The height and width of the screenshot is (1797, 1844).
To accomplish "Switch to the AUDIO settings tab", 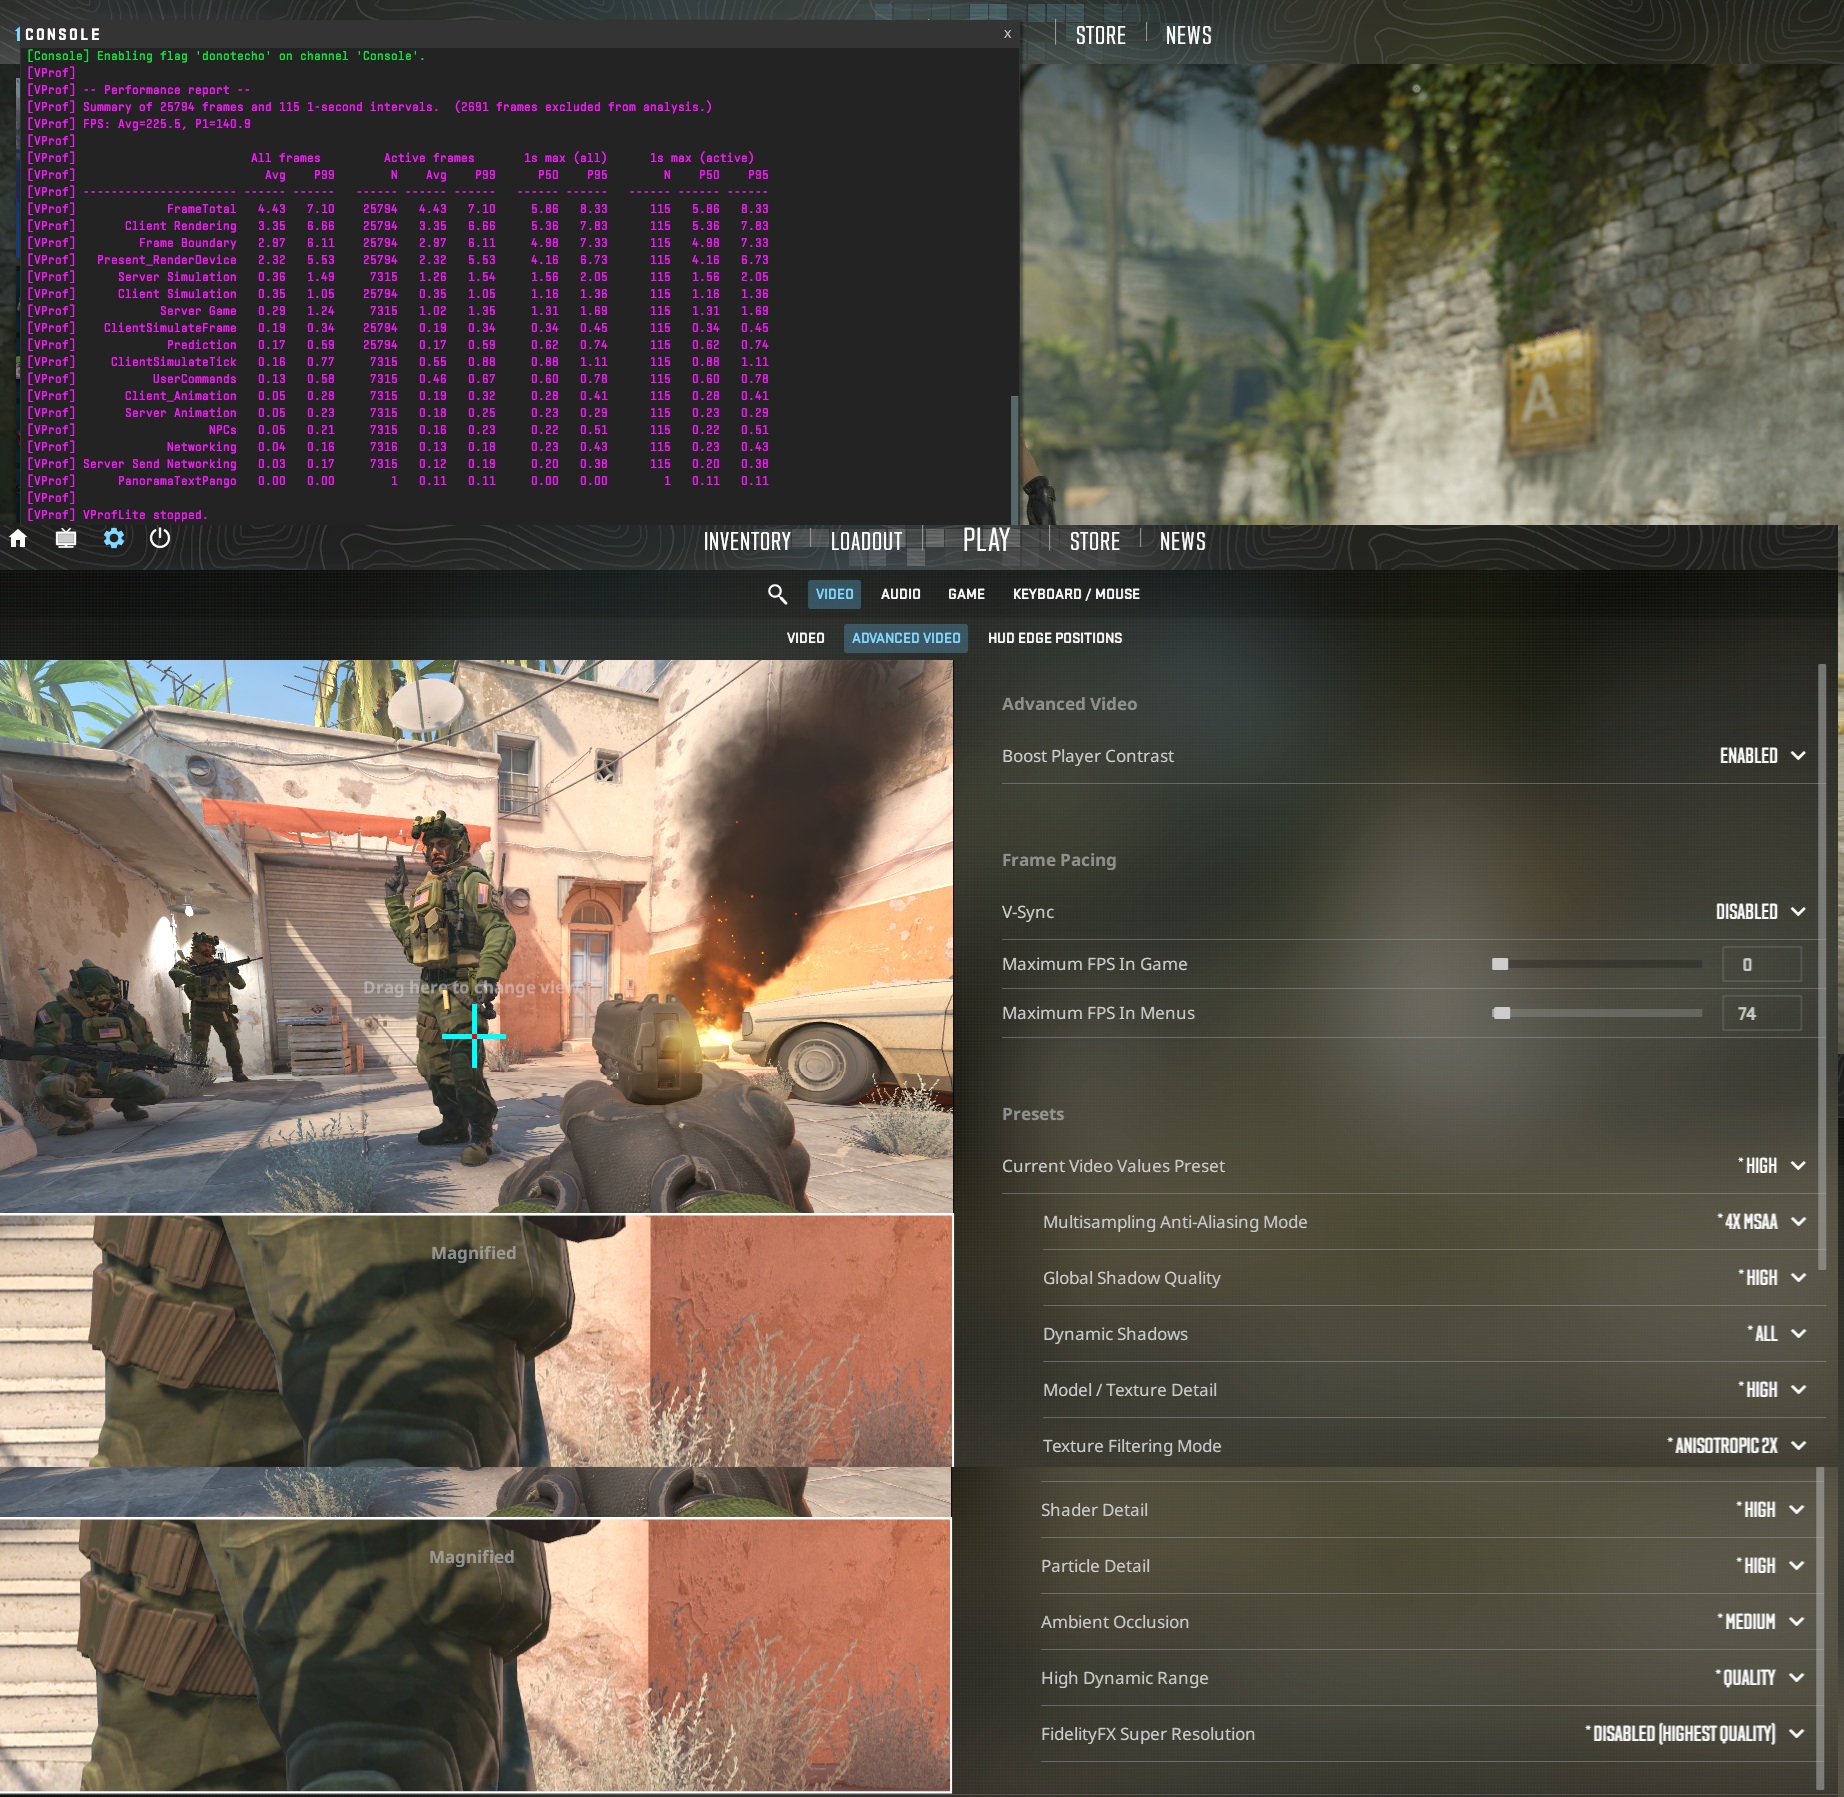I will pos(901,594).
